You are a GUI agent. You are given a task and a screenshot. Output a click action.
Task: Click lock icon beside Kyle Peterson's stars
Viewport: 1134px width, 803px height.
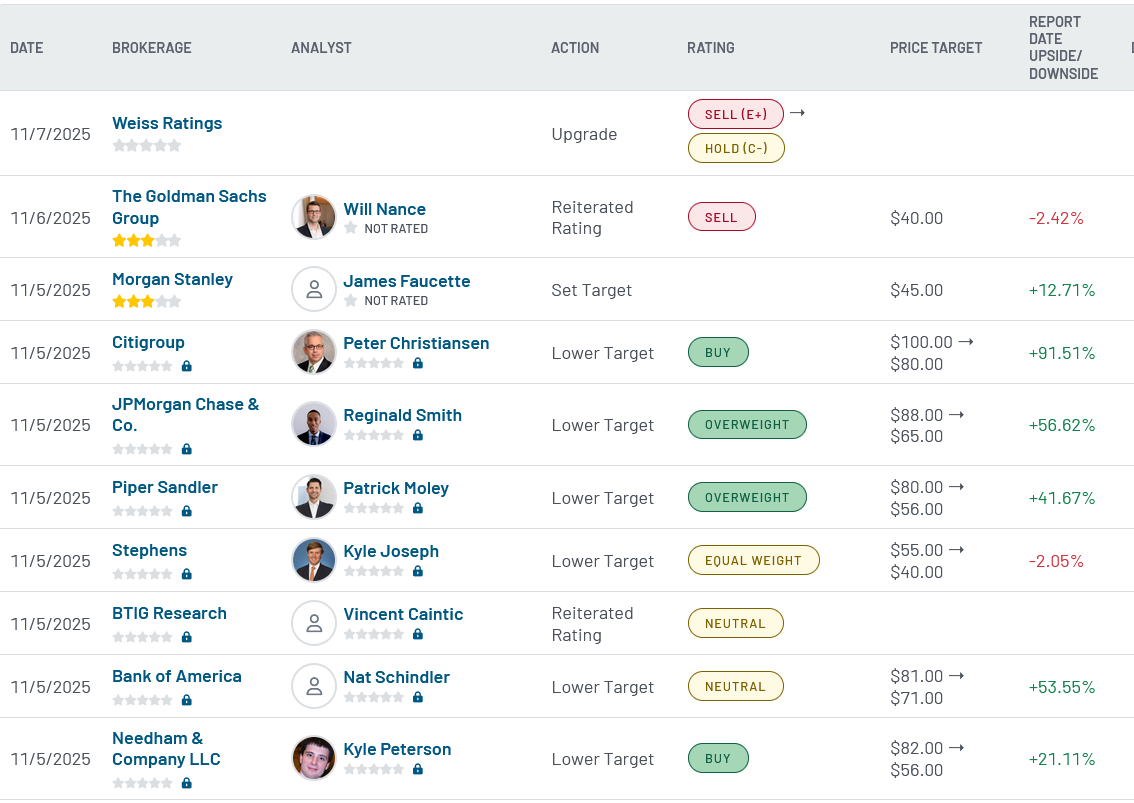click(x=418, y=770)
